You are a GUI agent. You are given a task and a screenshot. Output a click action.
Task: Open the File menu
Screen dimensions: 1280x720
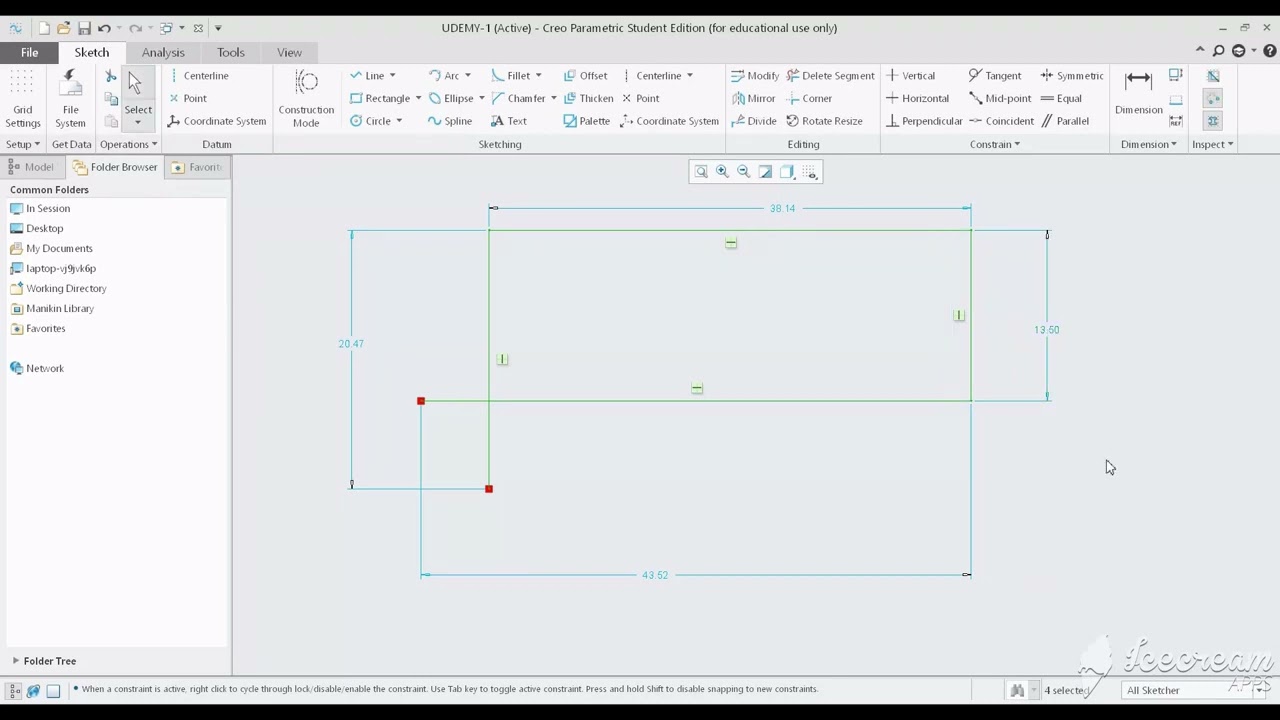coord(29,52)
